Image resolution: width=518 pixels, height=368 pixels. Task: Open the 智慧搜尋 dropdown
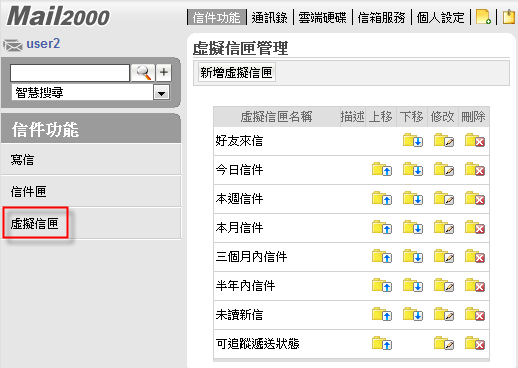click(x=161, y=93)
